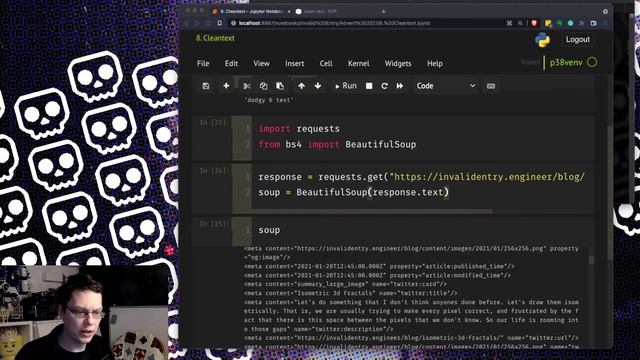Click the browser bookmark icon
Viewport: 640px width, 360px height.
tap(220, 23)
